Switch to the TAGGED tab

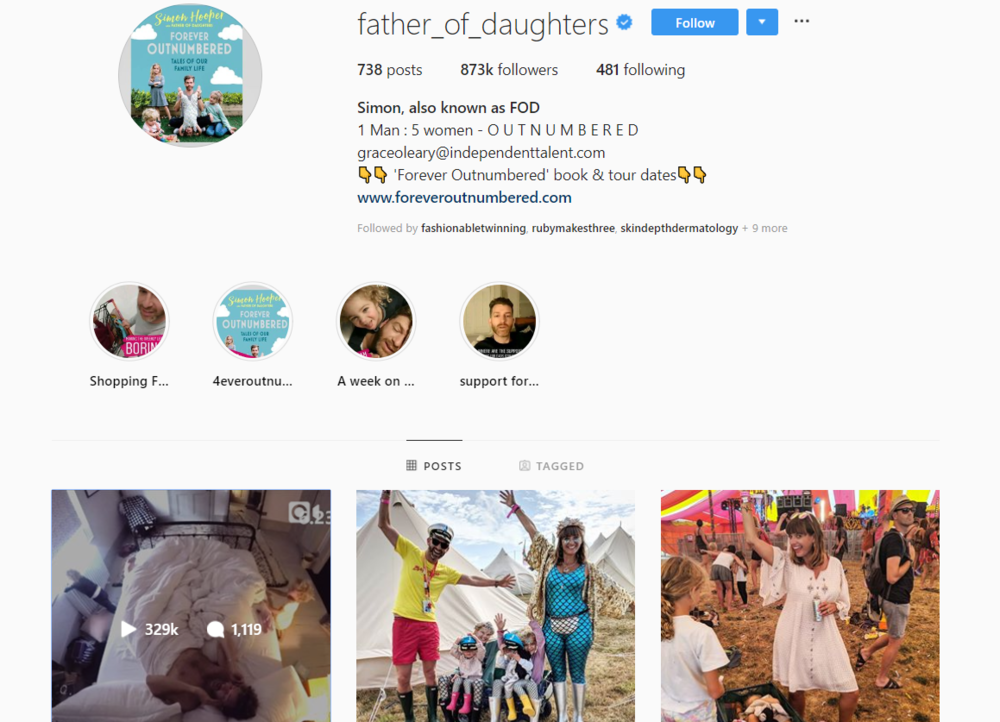click(552, 466)
